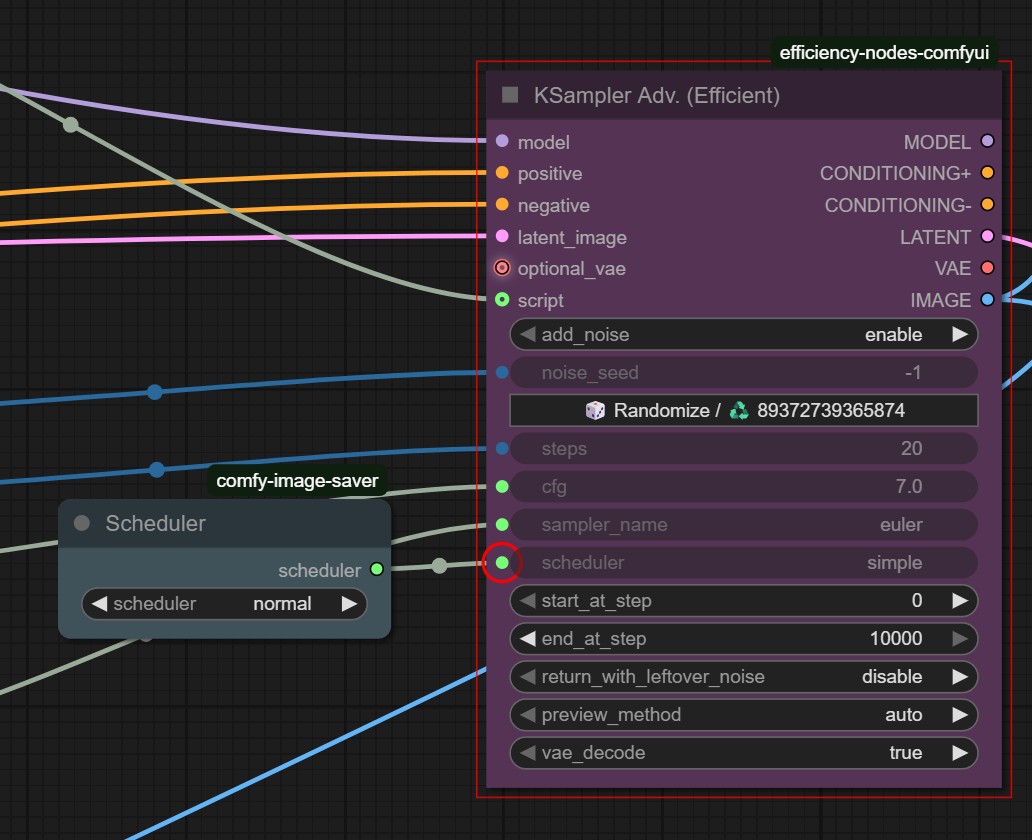Image resolution: width=1032 pixels, height=840 pixels.
Task: Click reroute dot on script wire
Action: pyautogui.click(x=71, y=124)
